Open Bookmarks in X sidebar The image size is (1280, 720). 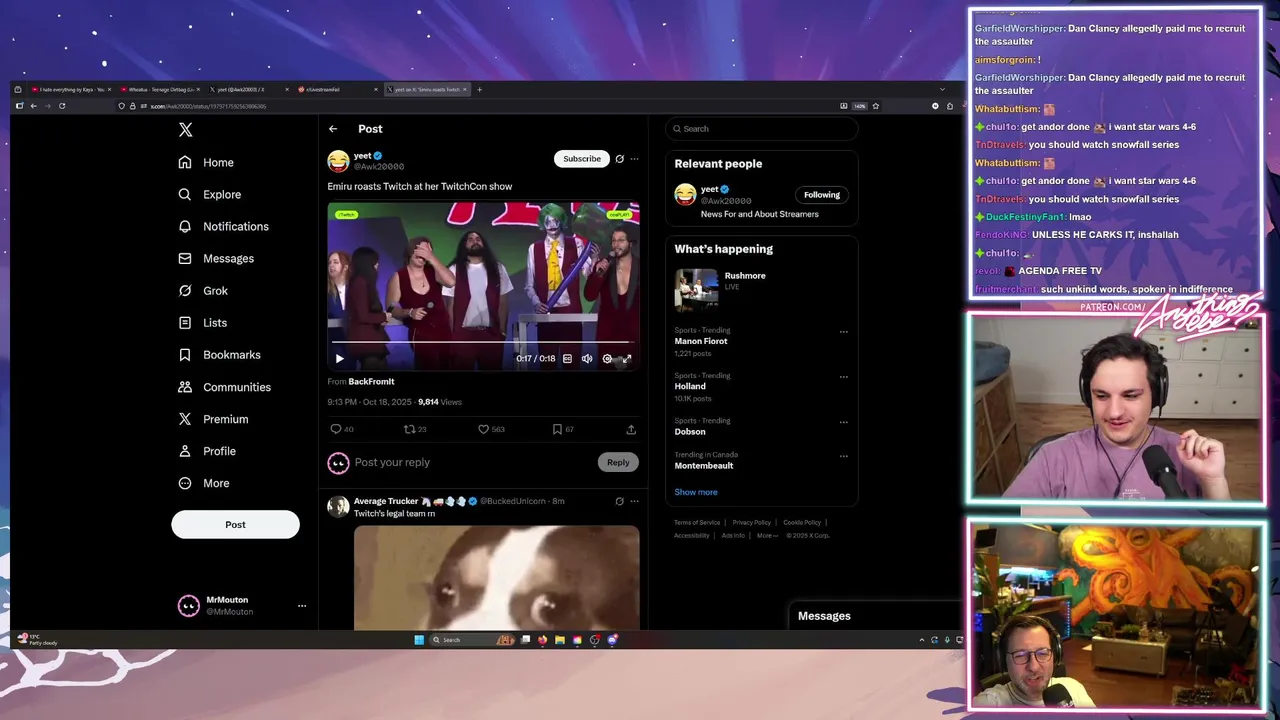tap(219, 354)
